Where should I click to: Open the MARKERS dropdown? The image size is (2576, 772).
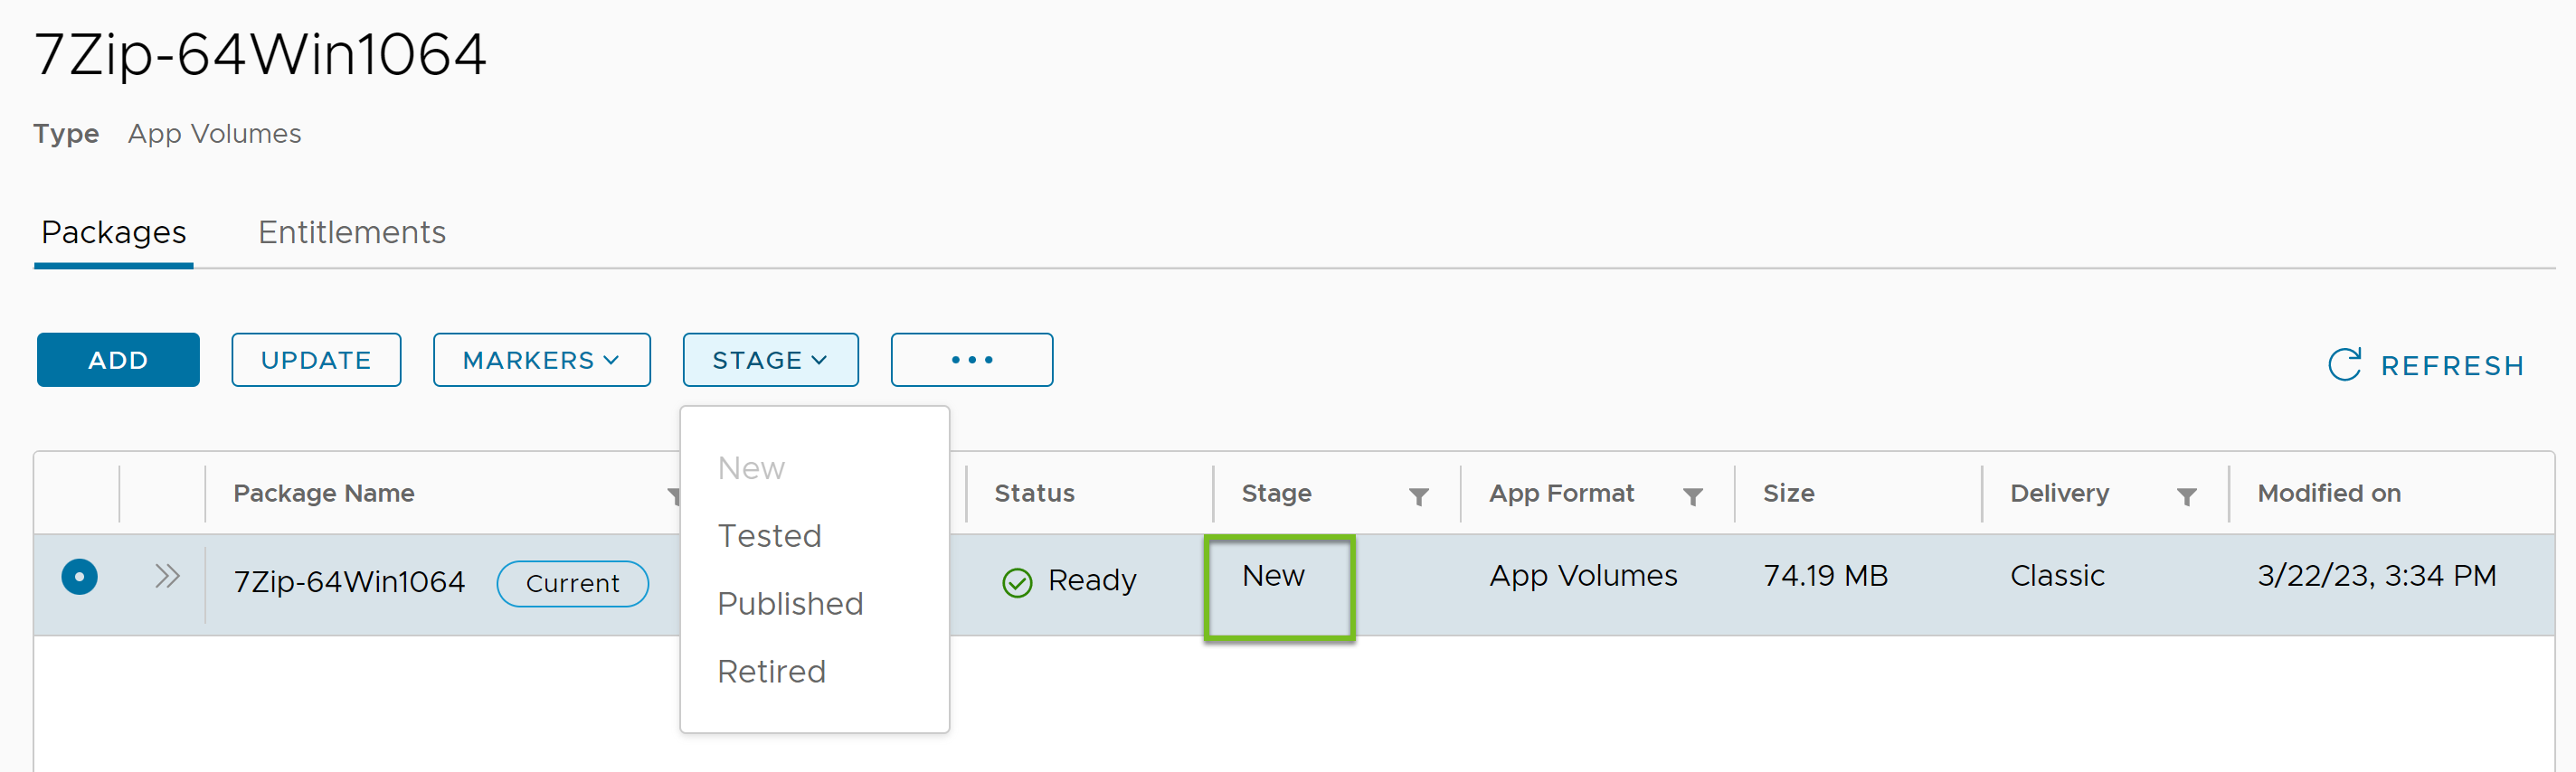click(541, 360)
